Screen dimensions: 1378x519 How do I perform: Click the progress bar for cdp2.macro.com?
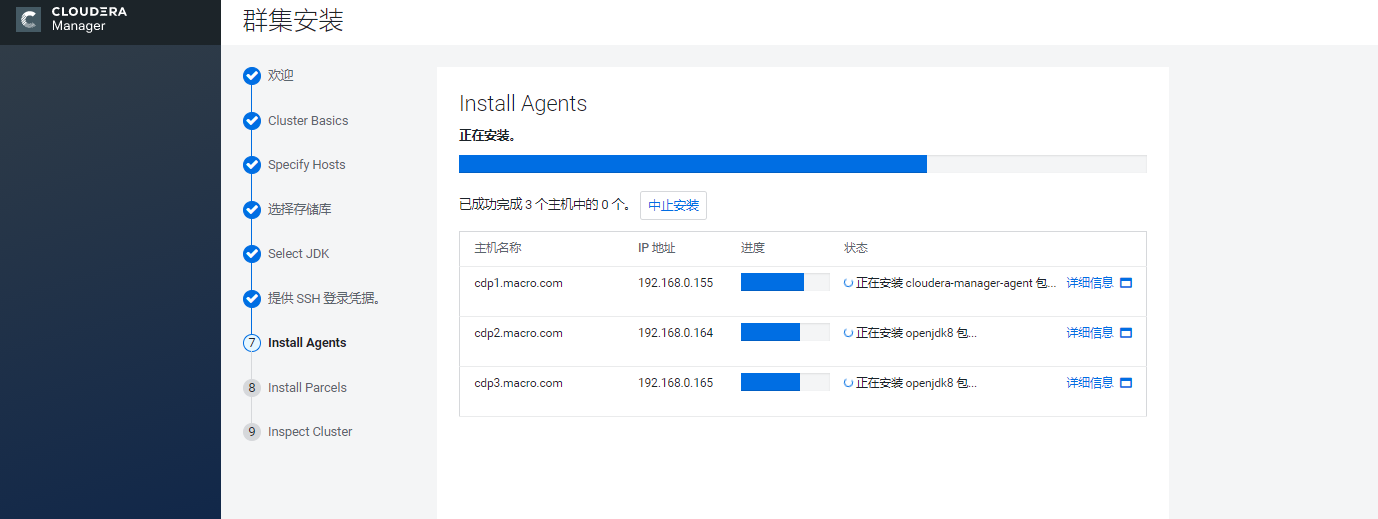[785, 332]
